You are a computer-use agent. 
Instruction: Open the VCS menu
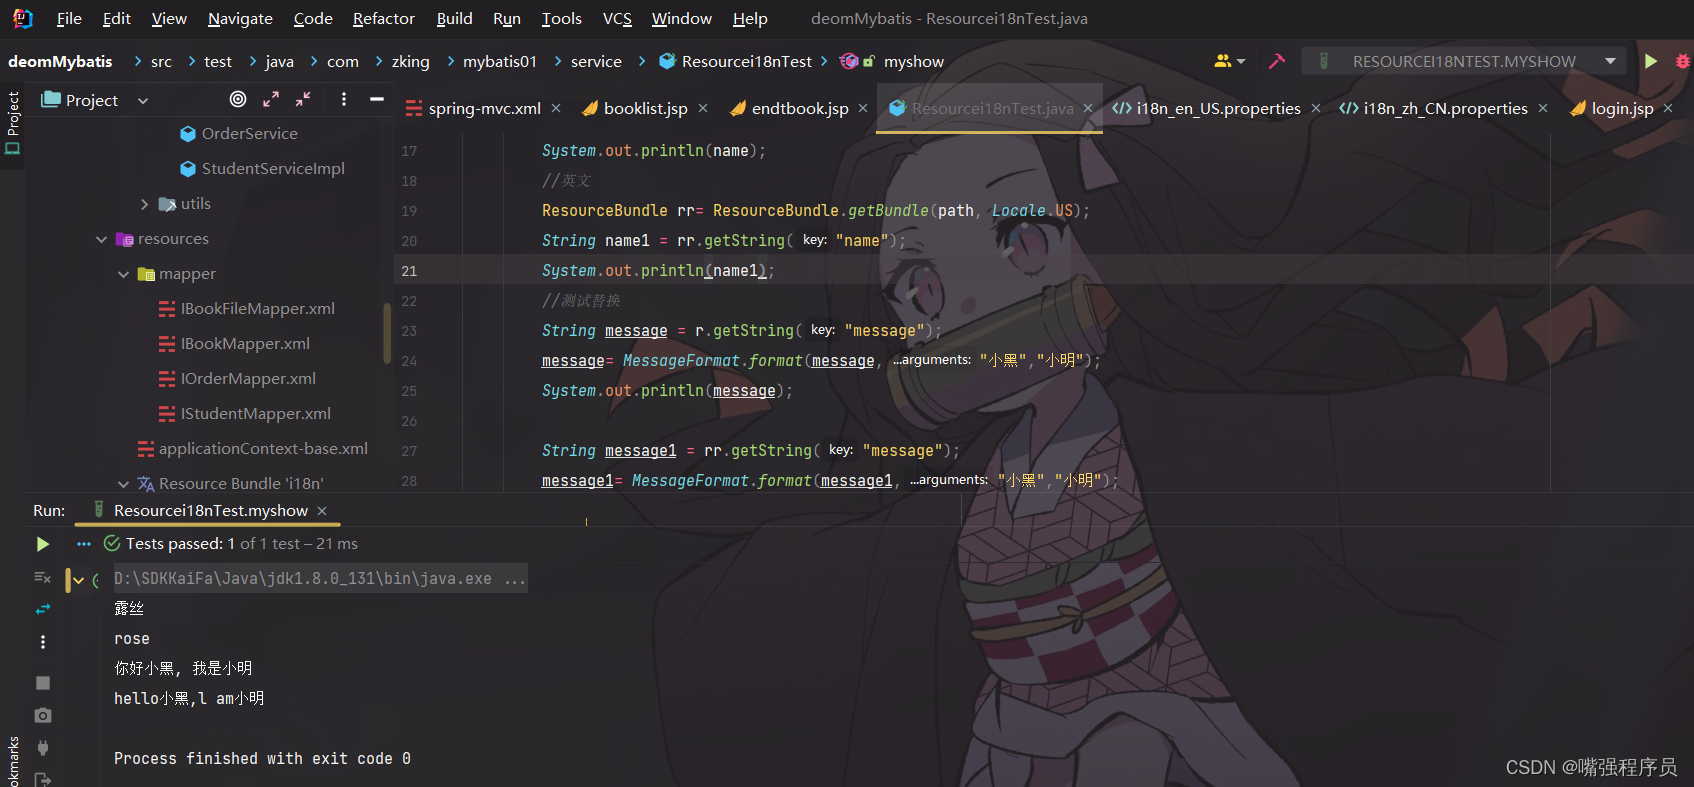(x=617, y=19)
